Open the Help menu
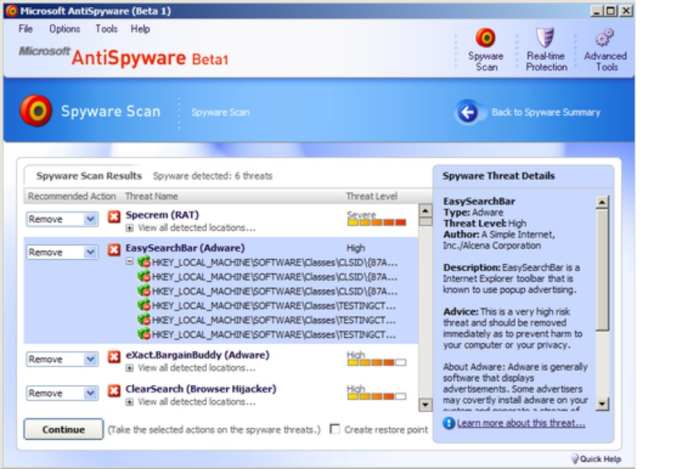 [x=140, y=29]
